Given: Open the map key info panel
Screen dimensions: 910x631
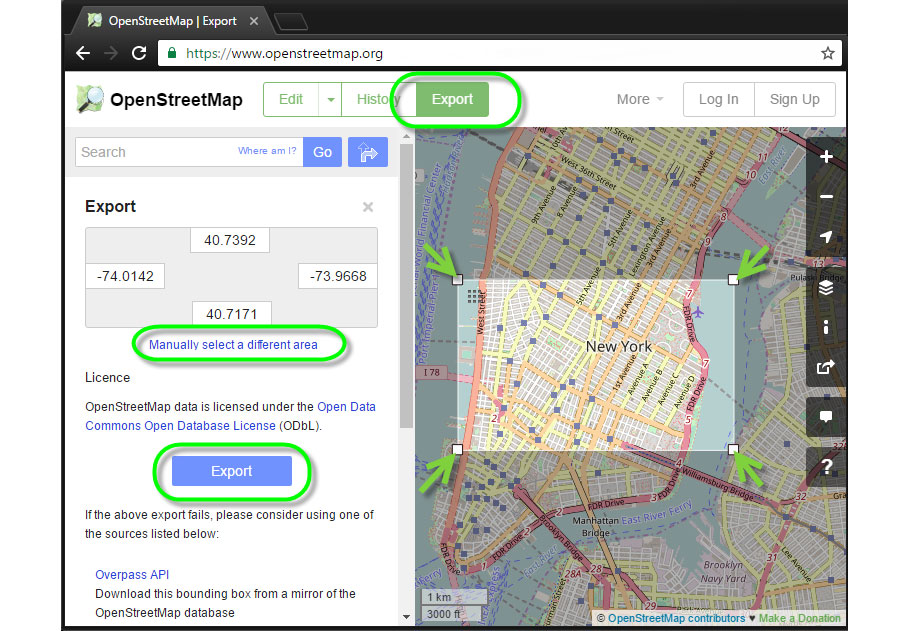Looking at the screenshot, I should [x=826, y=327].
